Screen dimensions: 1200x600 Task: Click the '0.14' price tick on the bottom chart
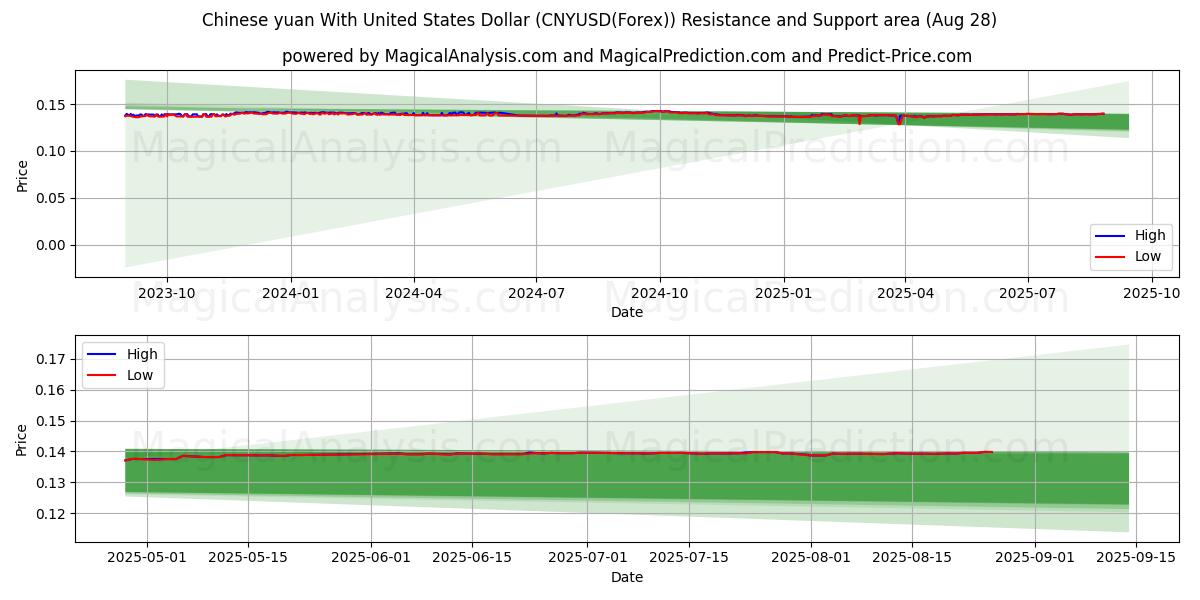[53, 452]
